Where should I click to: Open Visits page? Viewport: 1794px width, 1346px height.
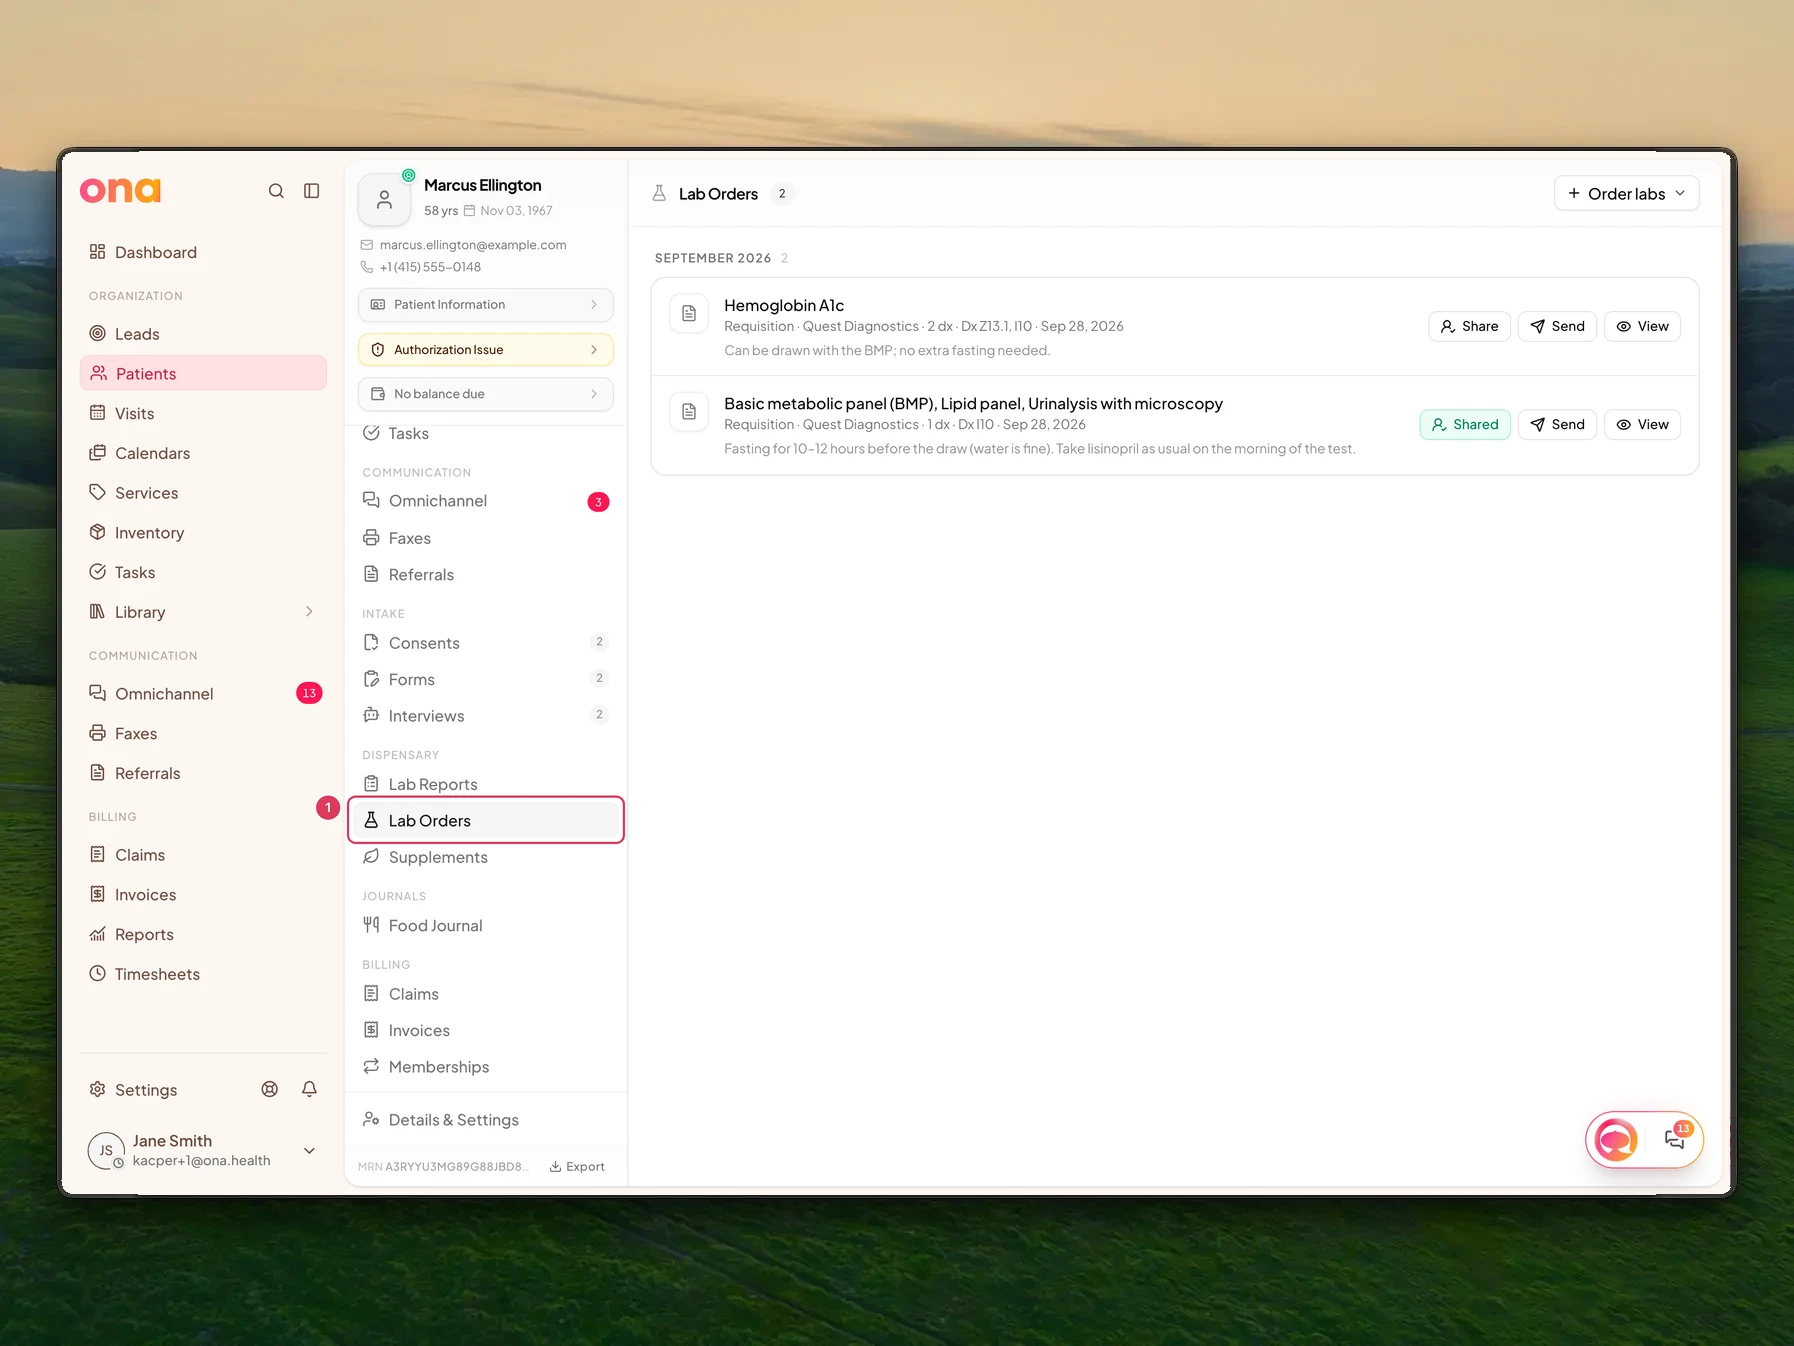pos(203,413)
